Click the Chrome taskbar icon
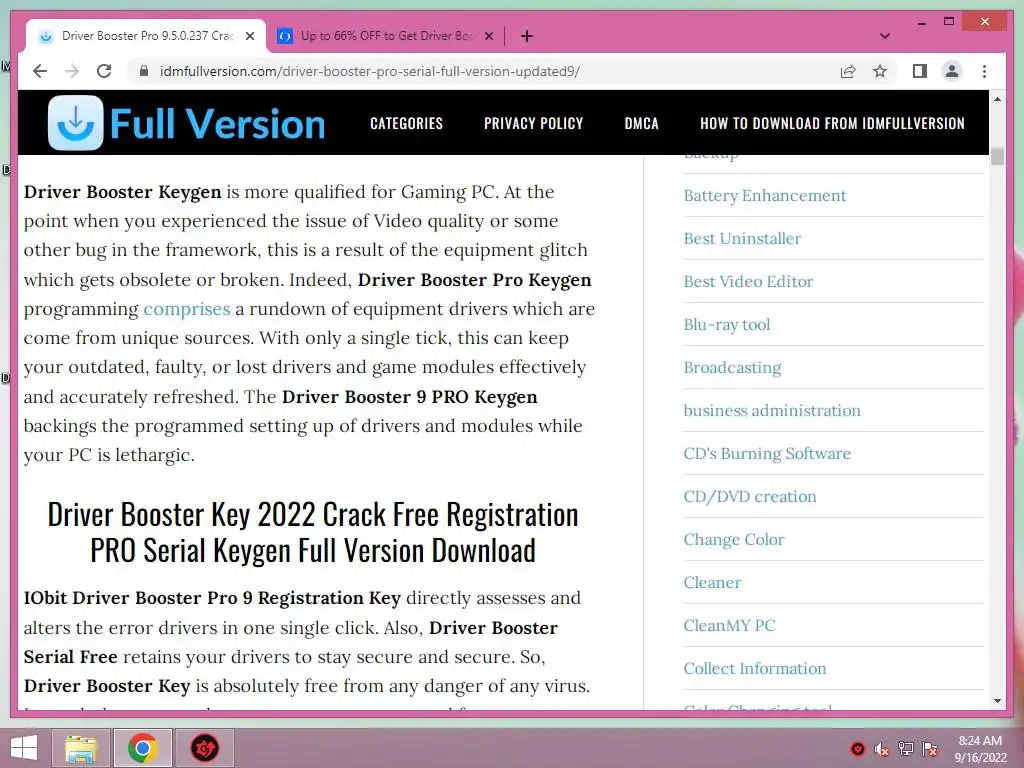Viewport: 1024px width, 768px height. (142, 748)
